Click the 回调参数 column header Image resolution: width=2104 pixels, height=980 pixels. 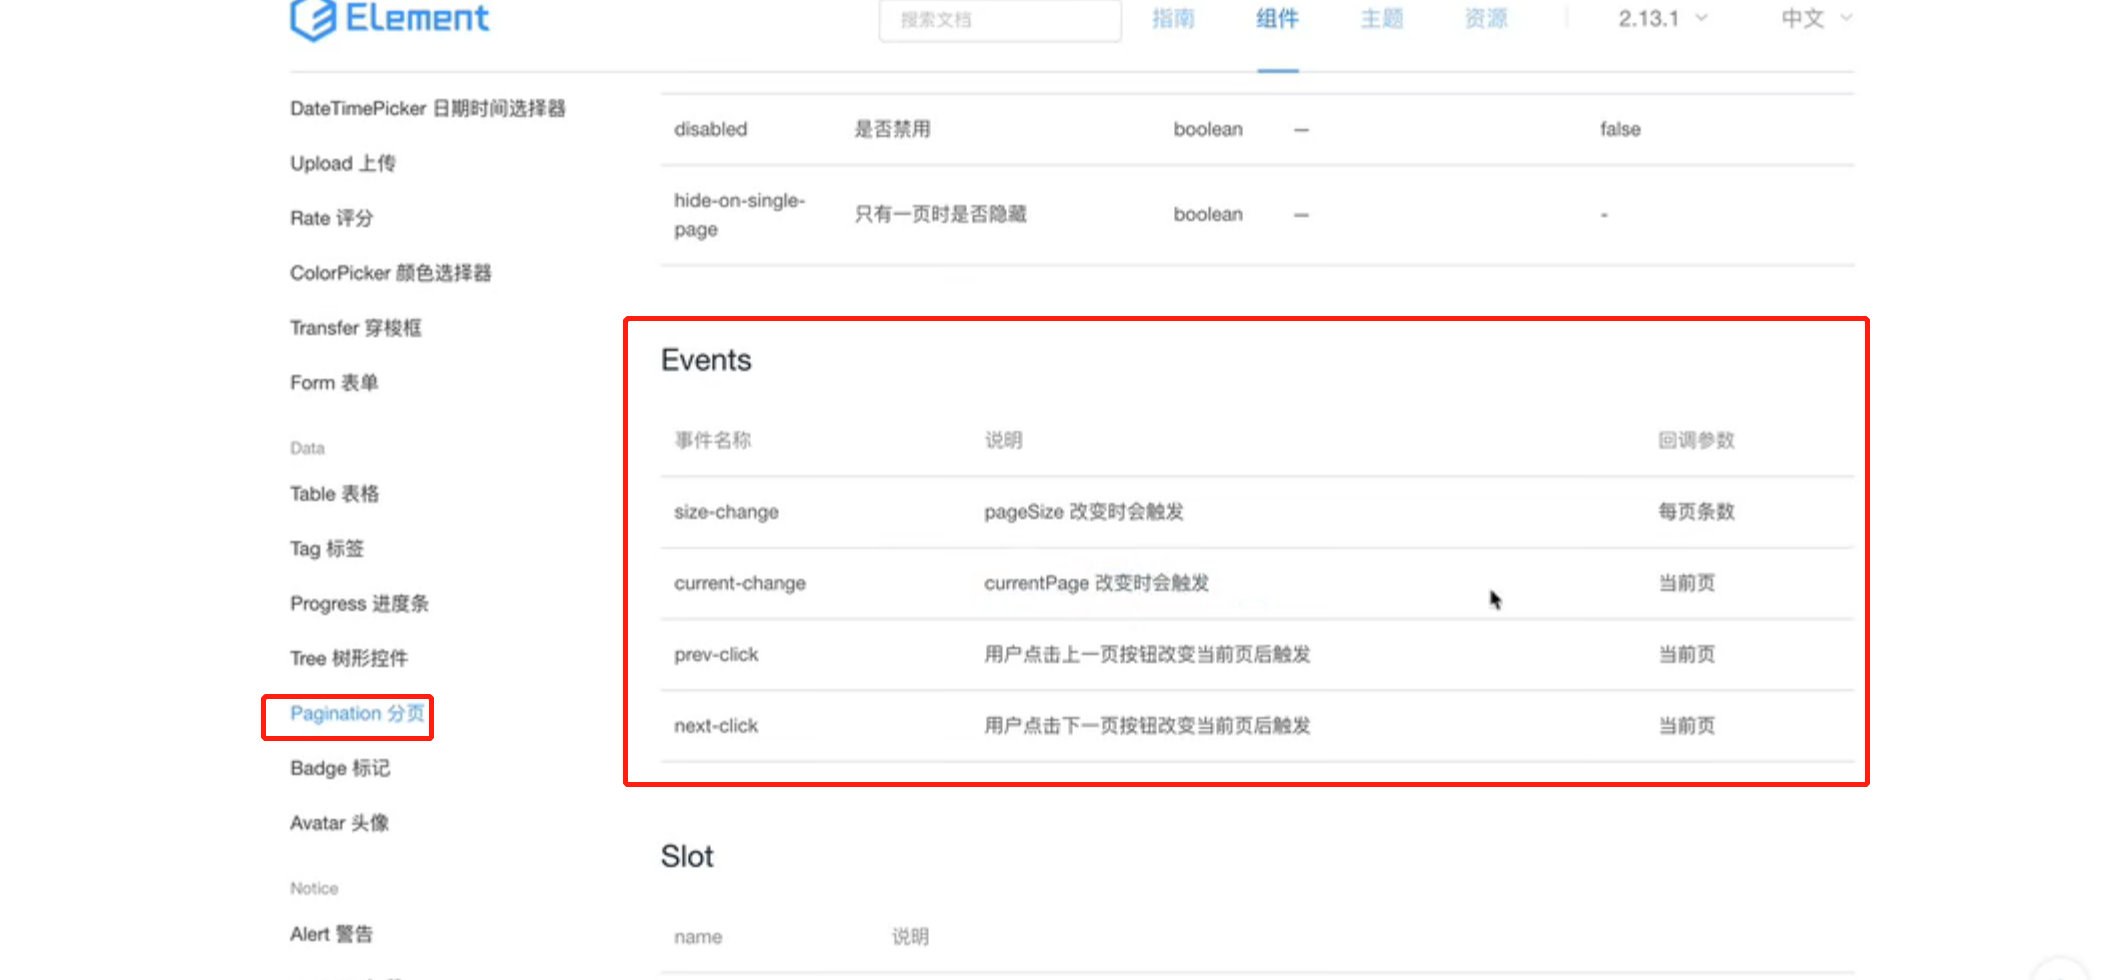(1696, 440)
